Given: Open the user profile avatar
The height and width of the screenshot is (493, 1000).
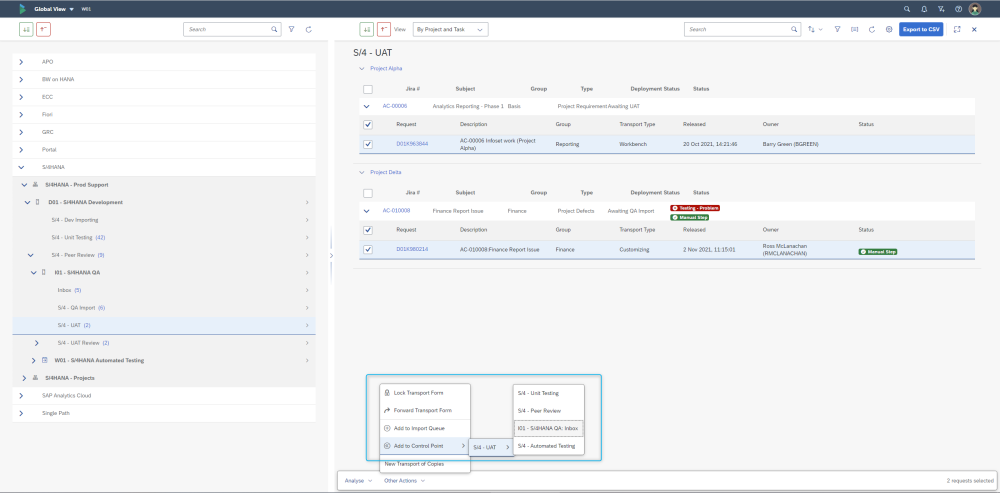Looking at the screenshot, I should pos(975,8).
